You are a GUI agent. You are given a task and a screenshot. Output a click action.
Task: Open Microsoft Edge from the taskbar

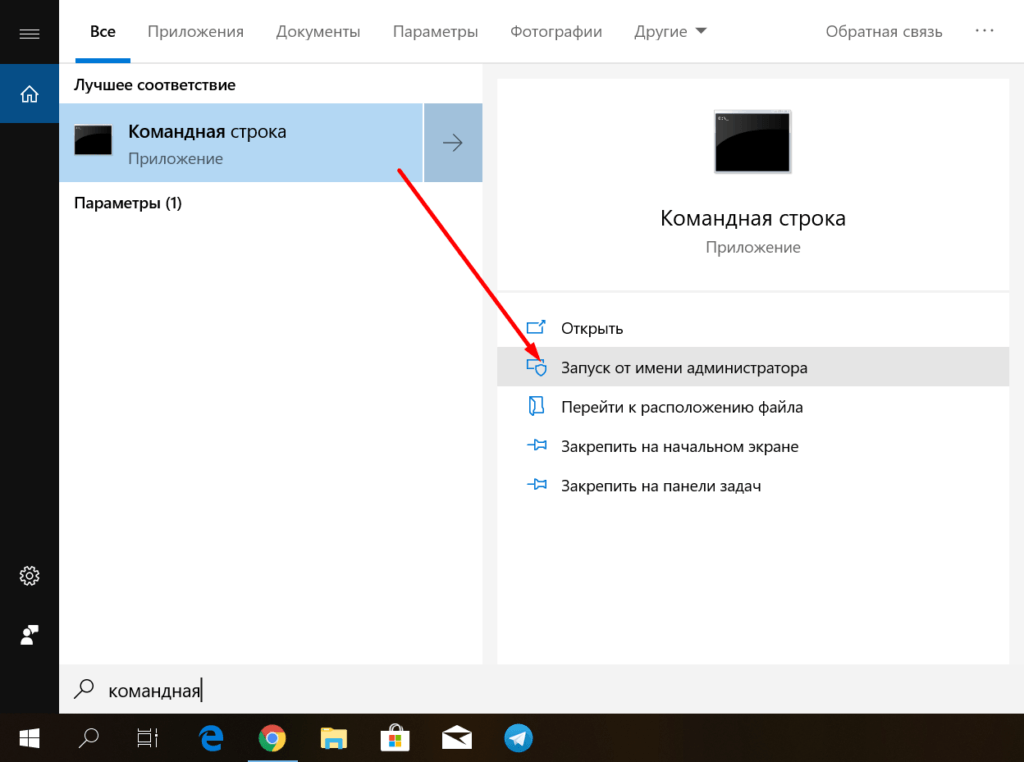point(210,738)
